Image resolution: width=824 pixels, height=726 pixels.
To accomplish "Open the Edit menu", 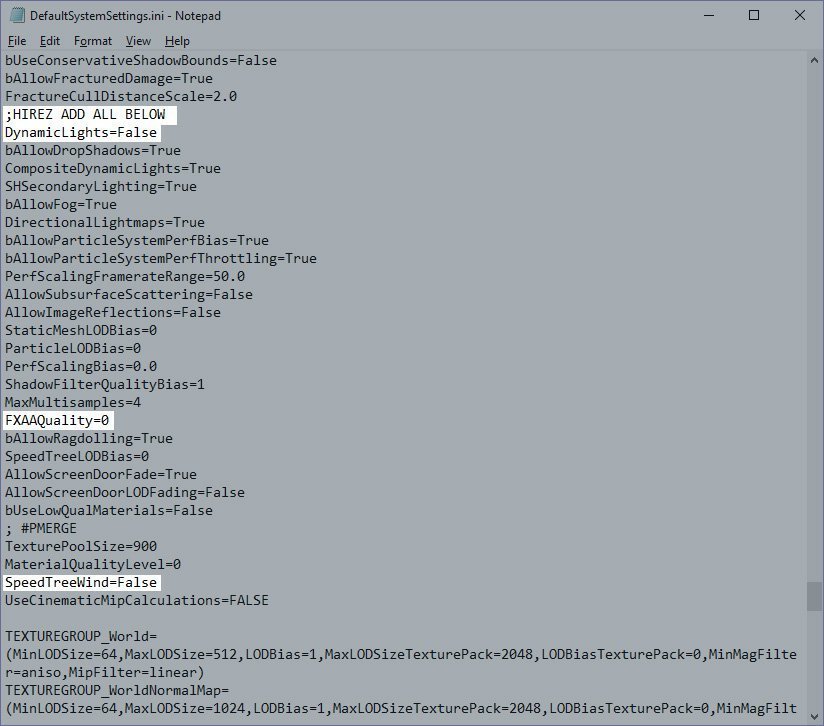I will [x=50, y=41].
